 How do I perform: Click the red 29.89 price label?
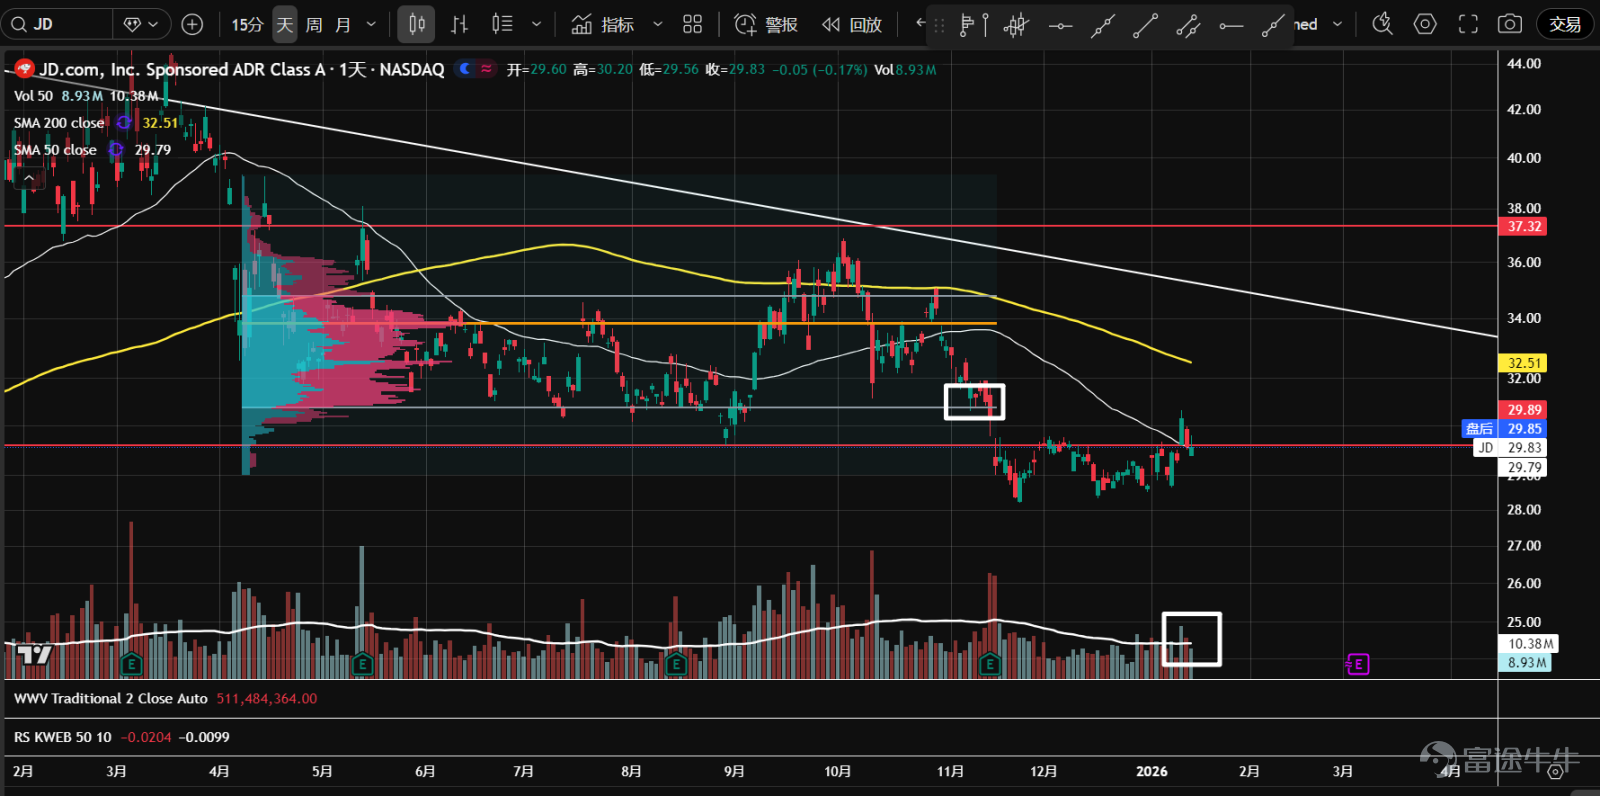1524,410
